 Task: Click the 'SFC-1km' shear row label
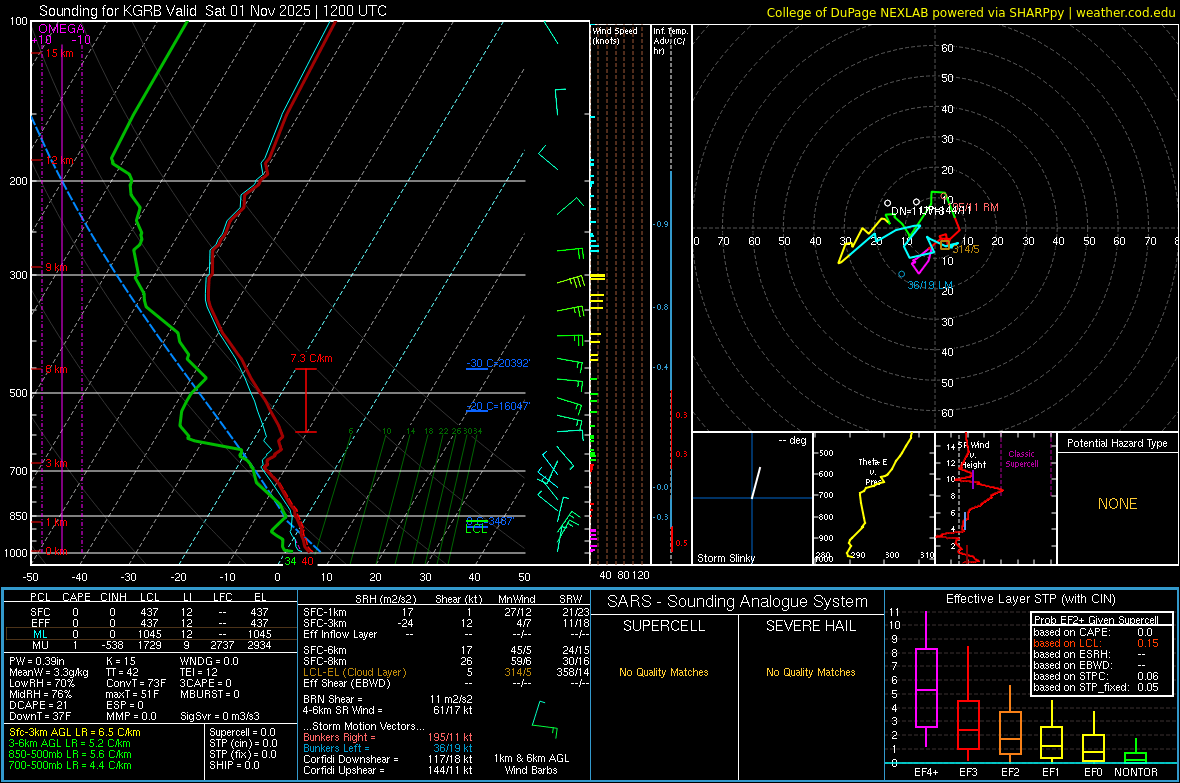(x=324, y=612)
